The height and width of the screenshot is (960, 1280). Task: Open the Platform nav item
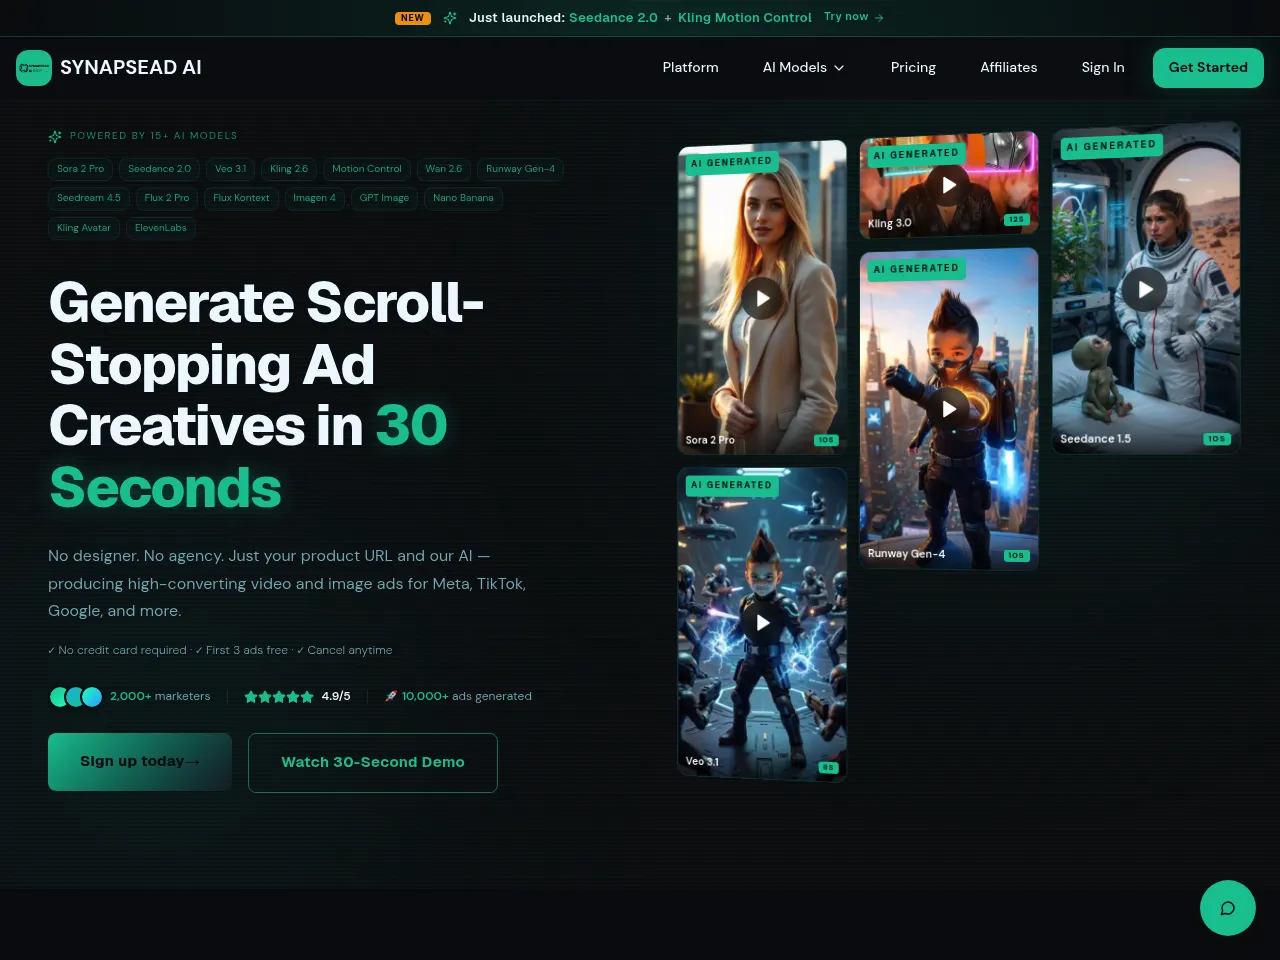pos(690,68)
